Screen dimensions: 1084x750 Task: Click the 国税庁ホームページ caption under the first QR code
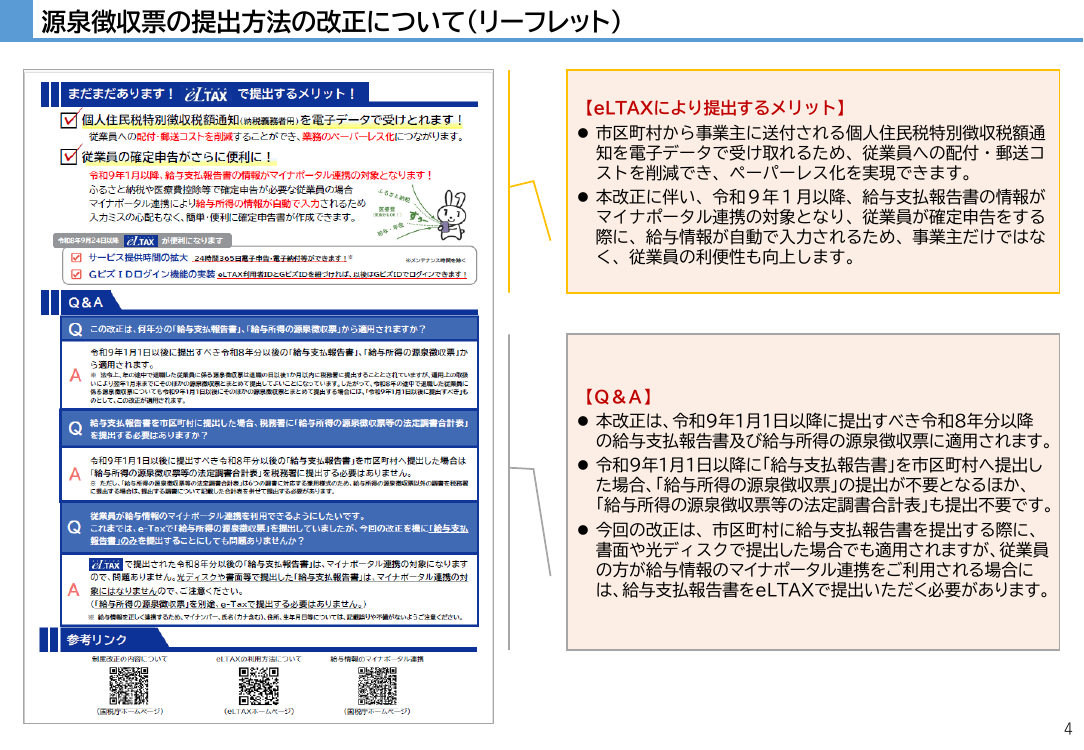tap(130, 711)
